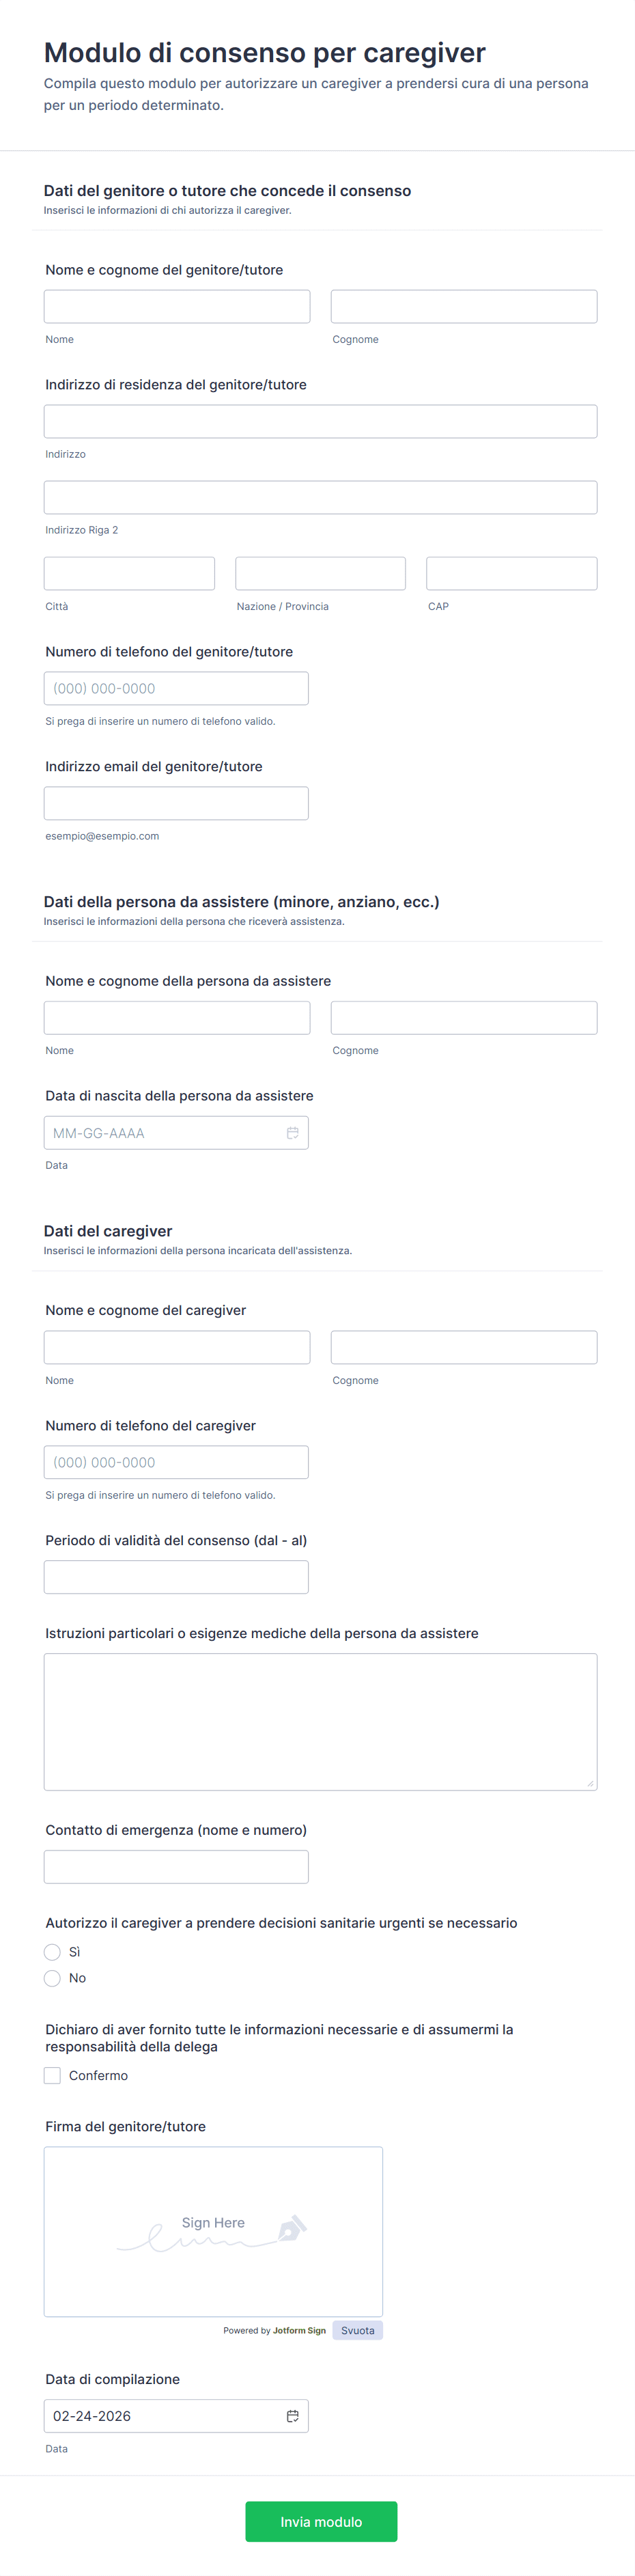The image size is (635, 2576).
Task: Click the special instructions text area
Action: coord(320,1721)
